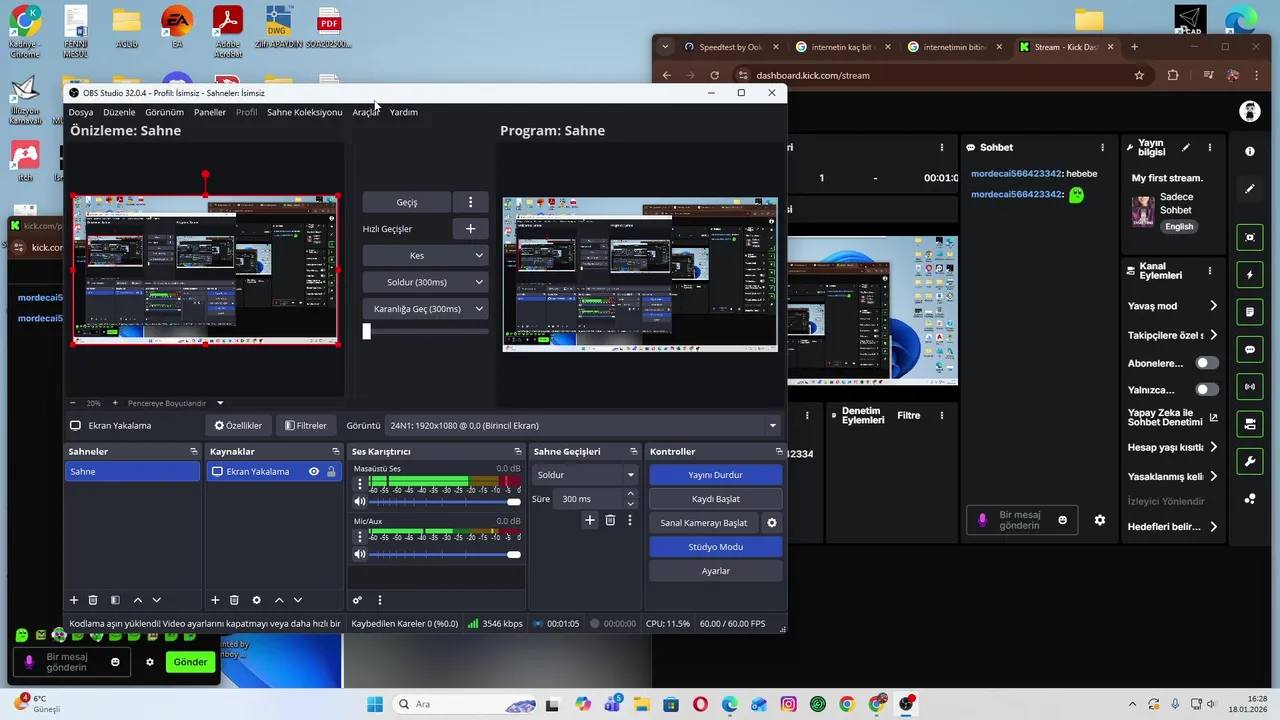The width and height of the screenshot is (1280, 720).
Task: Open Soldur (300ms) quick transition dropdown
Action: 425,282
